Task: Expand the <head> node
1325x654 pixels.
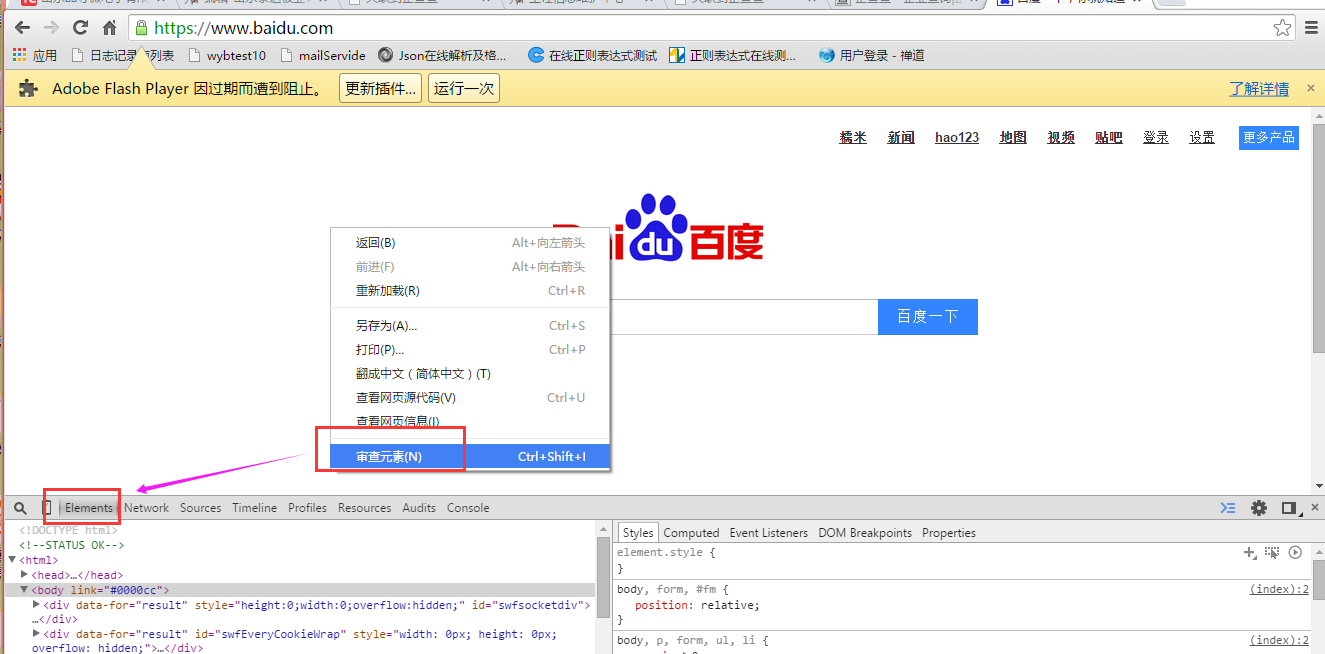Action: (x=24, y=575)
